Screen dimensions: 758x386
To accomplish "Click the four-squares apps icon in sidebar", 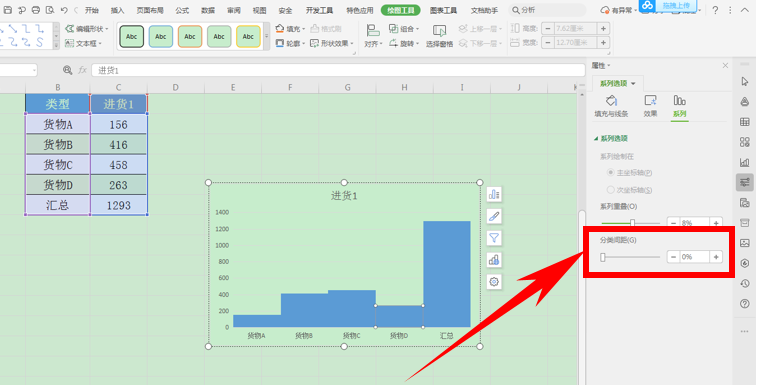I will point(744,142).
